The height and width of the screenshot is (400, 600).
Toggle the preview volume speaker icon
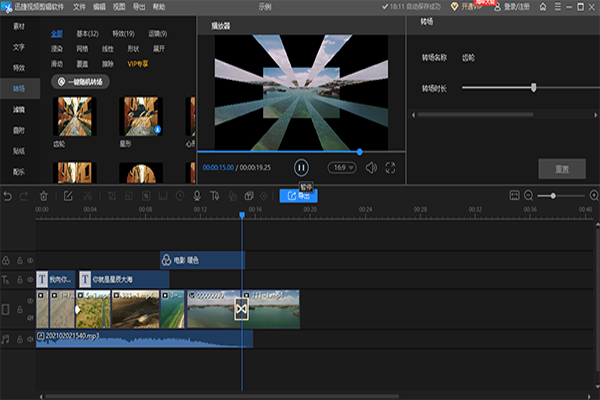pyautogui.click(x=371, y=168)
